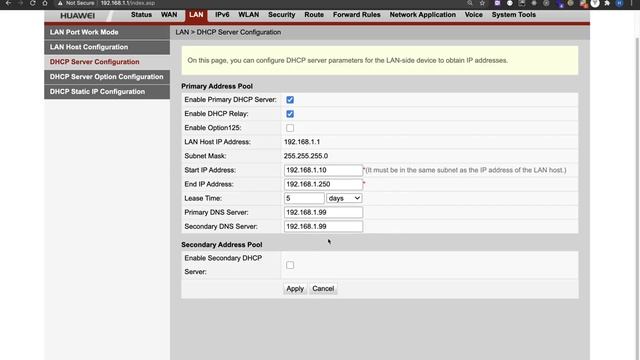The height and width of the screenshot is (360, 640).
Task: Click the Secondary DNS Server field
Action: [x=323, y=227]
